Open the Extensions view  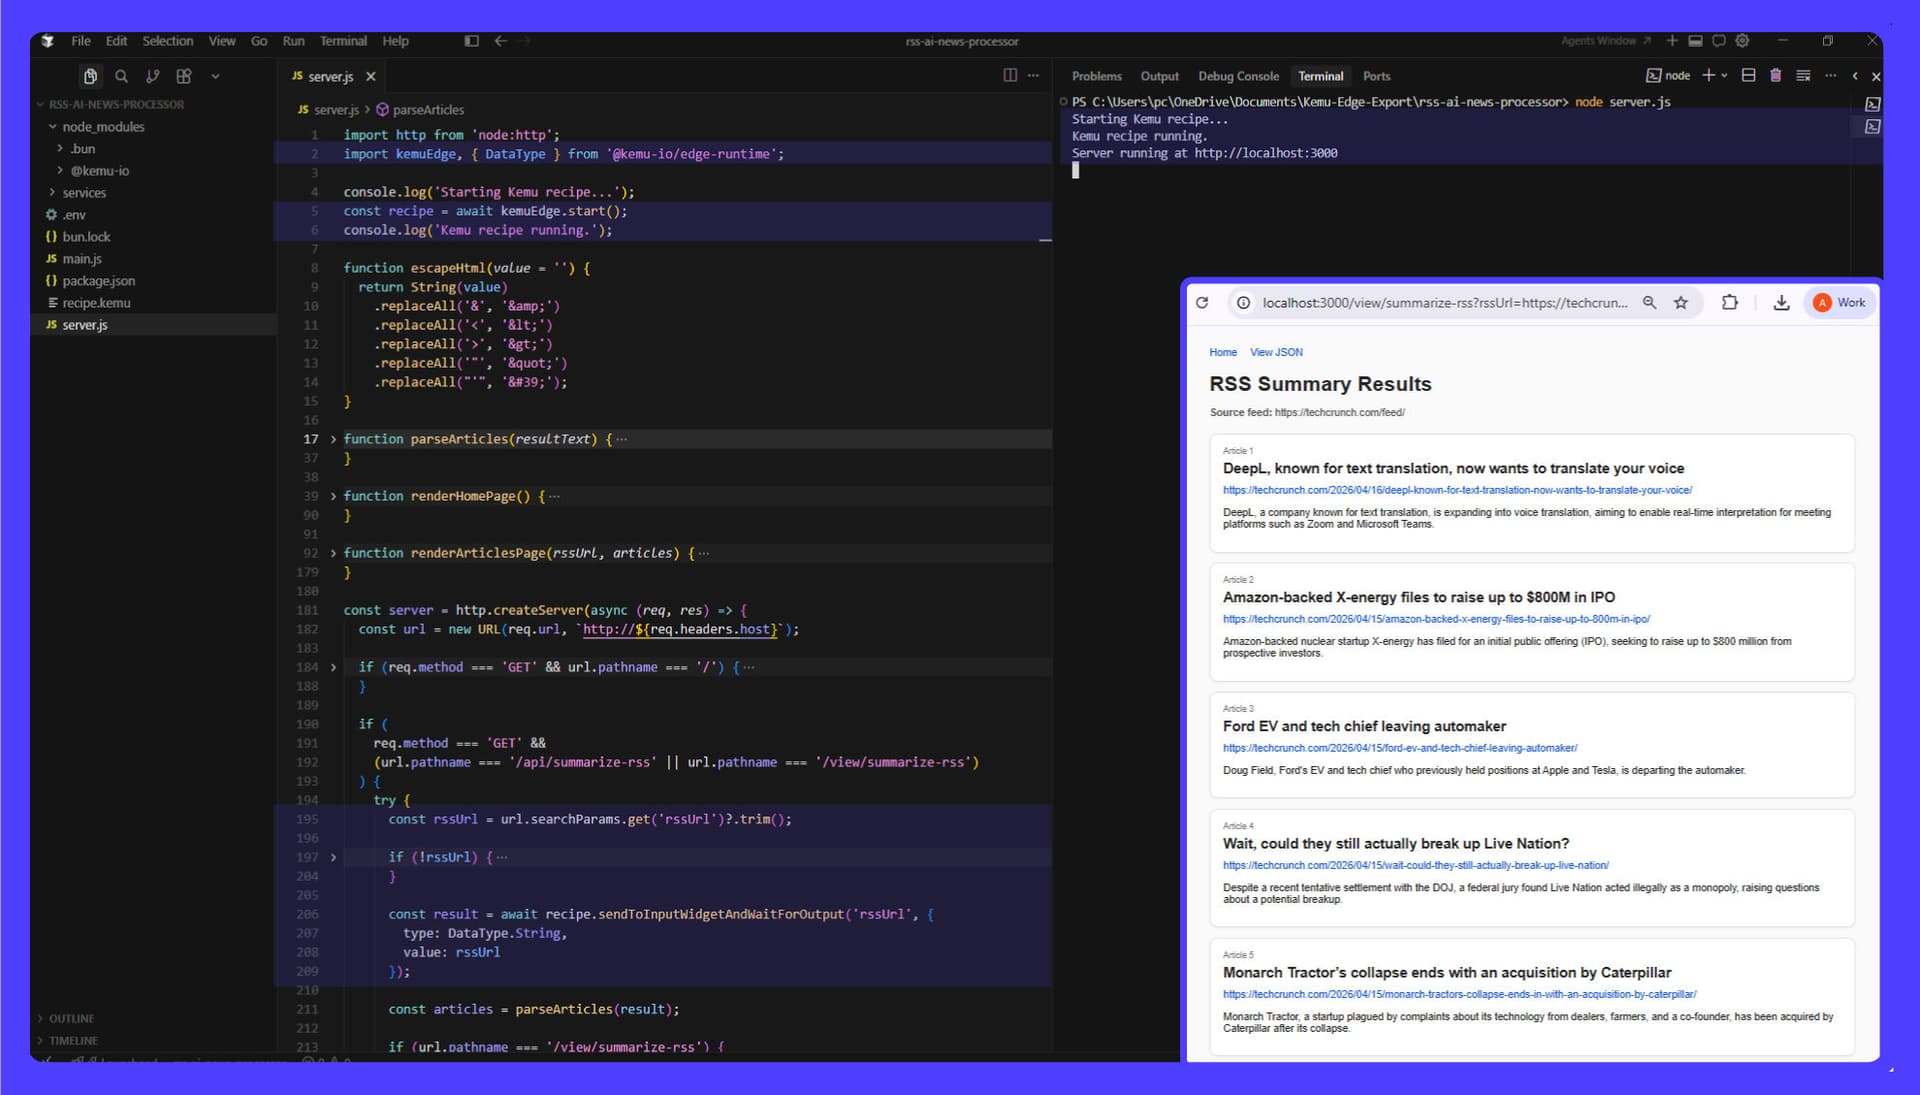183,76
